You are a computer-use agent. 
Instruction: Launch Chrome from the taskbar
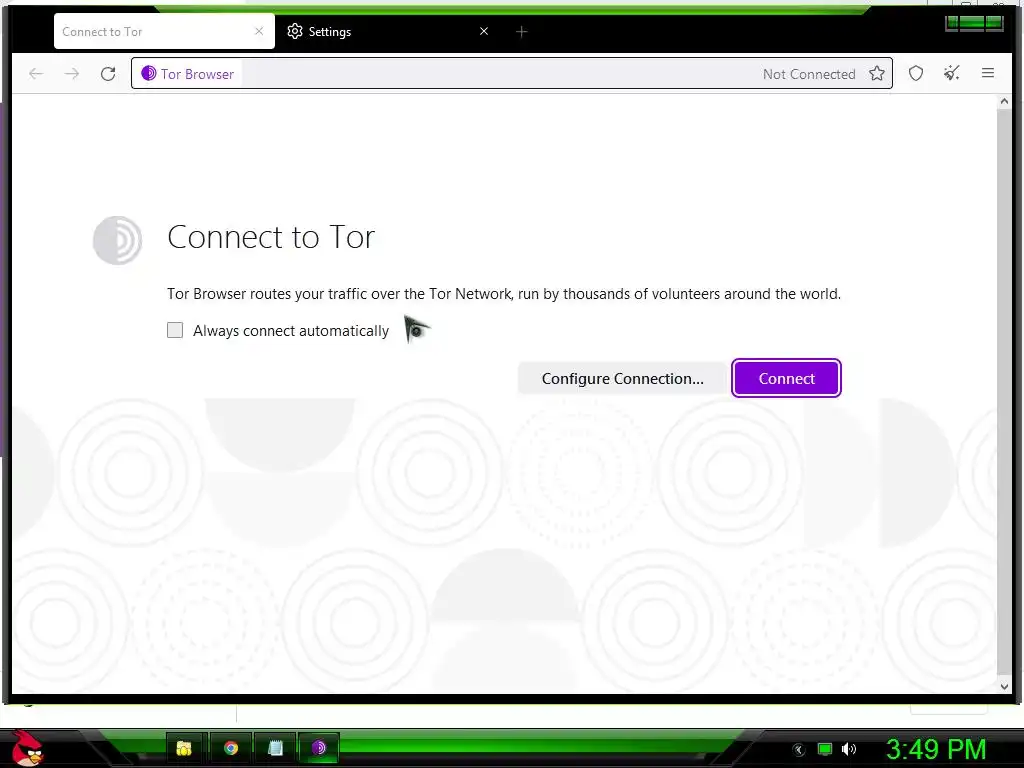[231, 748]
